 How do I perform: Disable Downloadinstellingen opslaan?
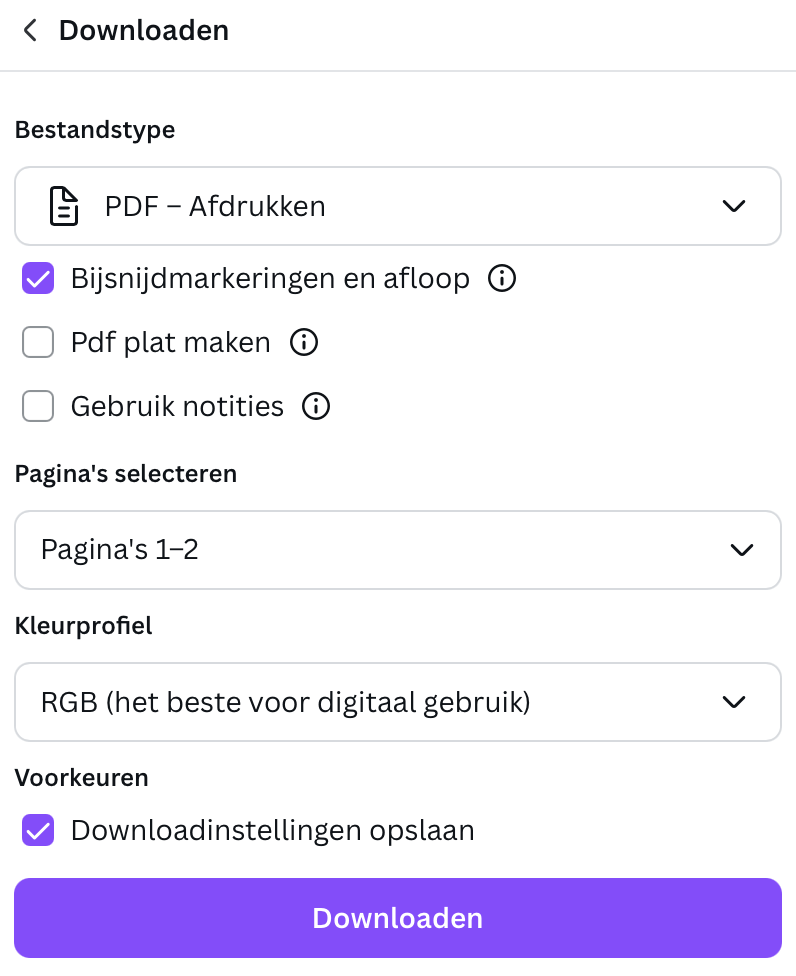coord(37,830)
